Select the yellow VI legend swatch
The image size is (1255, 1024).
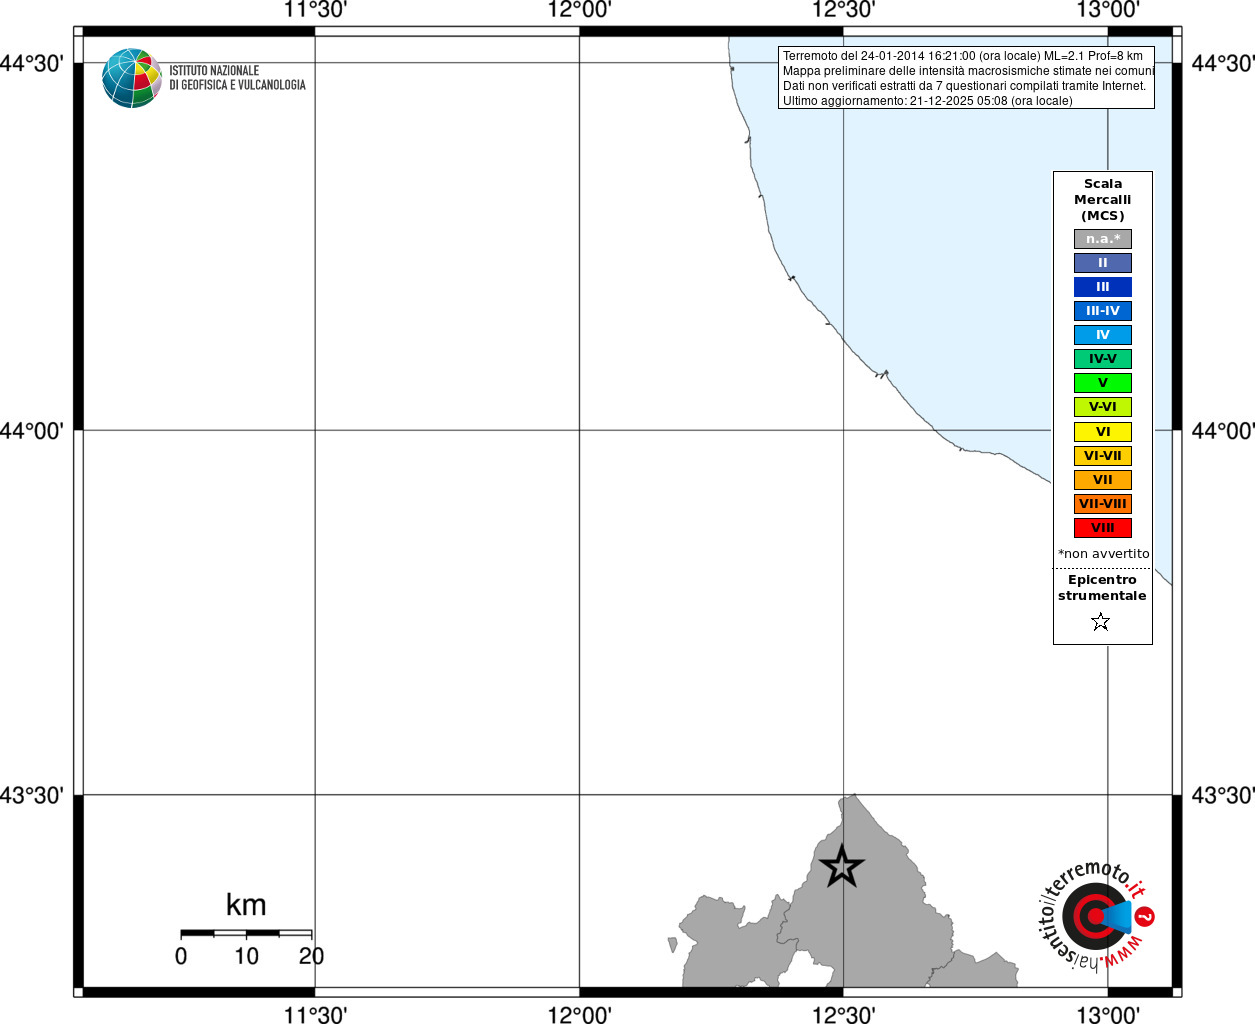[x=1103, y=432]
